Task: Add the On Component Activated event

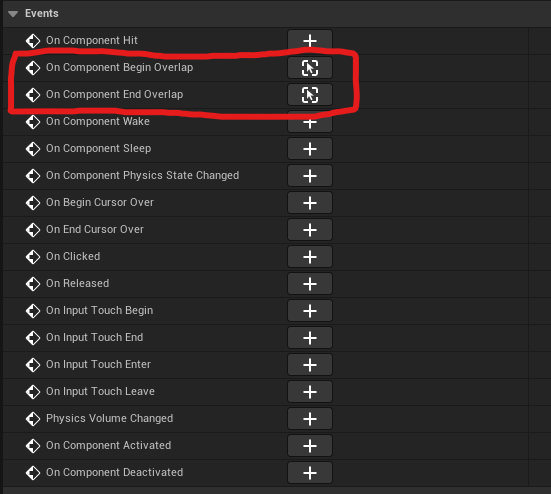Action: (310, 446)
